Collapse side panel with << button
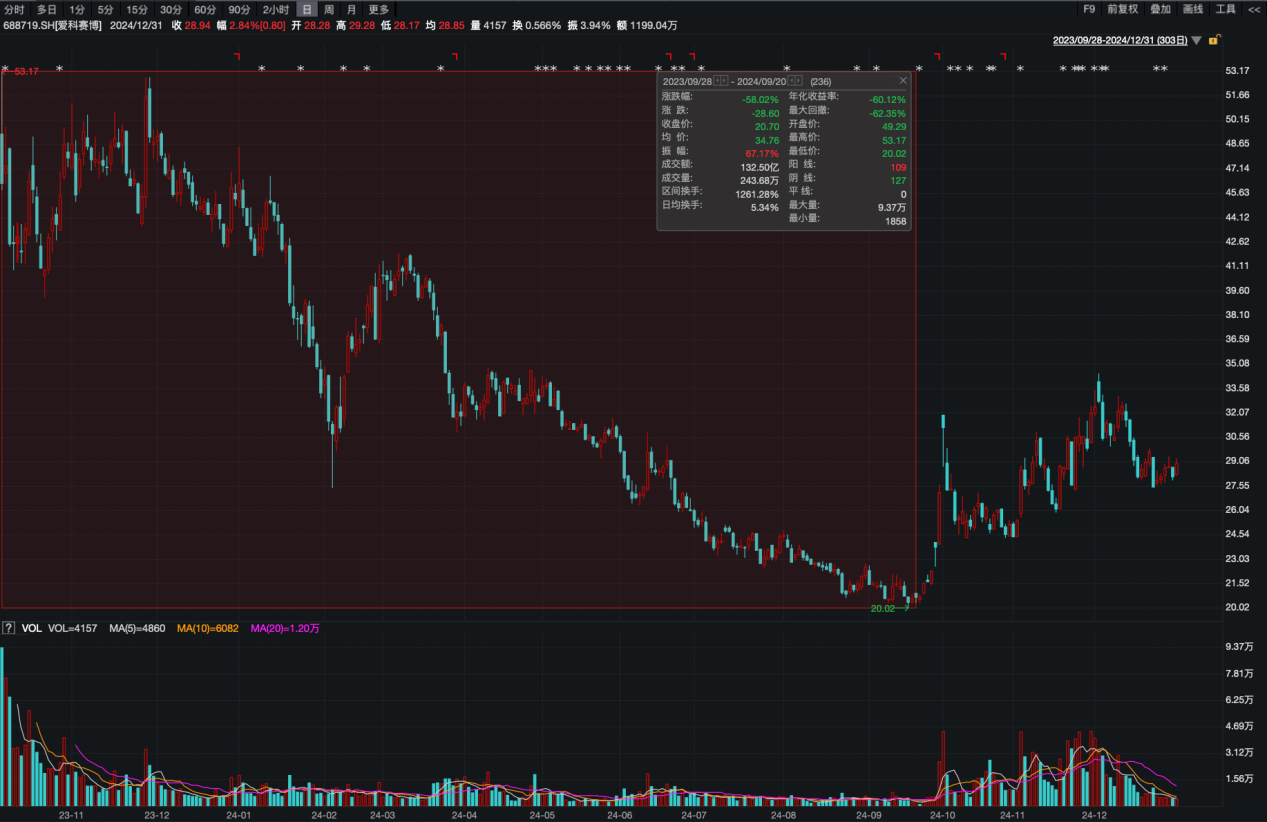 pyautogui.click(x=1254, y=9)
